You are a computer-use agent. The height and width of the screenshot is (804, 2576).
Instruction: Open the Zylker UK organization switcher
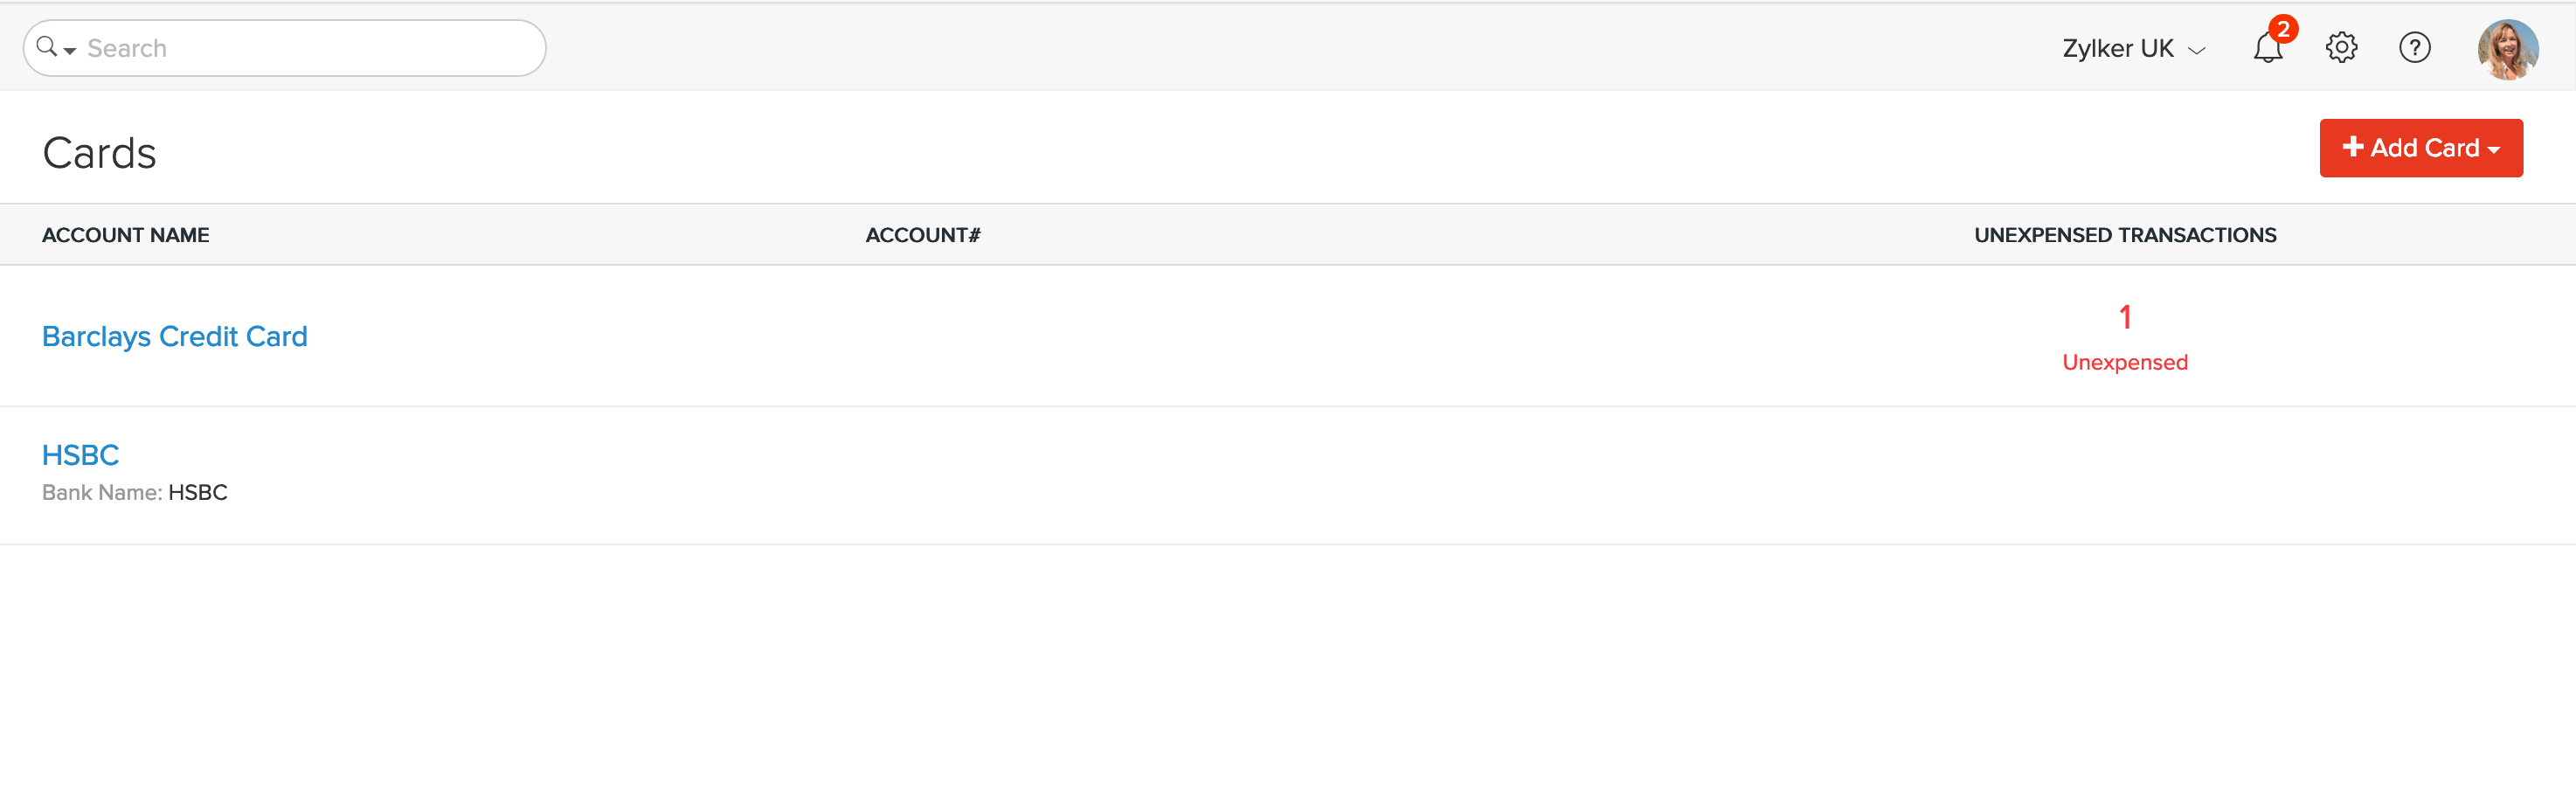click(x=2133, y=48)
